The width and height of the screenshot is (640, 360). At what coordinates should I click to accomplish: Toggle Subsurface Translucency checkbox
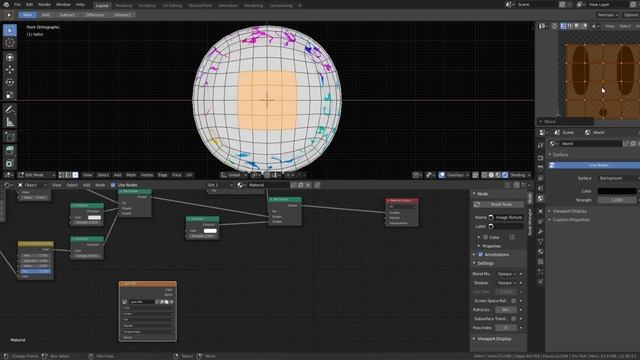click(513, 319)
